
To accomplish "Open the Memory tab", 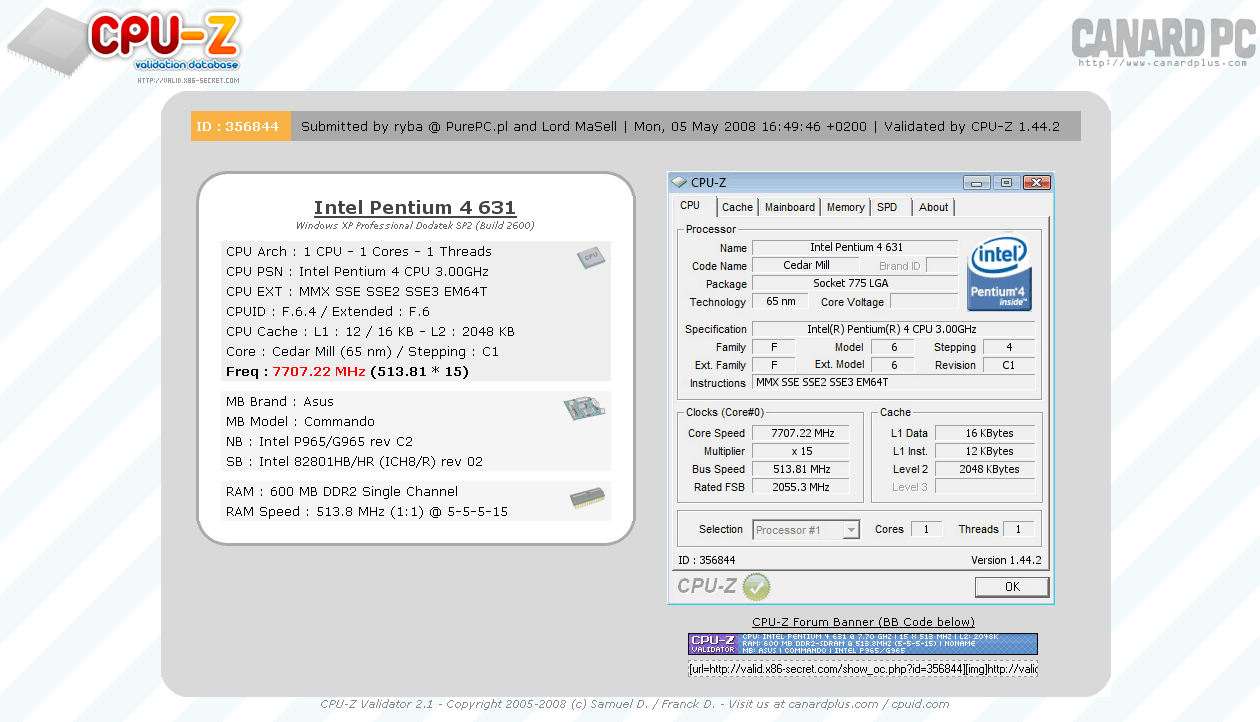I will coord(846,207).
